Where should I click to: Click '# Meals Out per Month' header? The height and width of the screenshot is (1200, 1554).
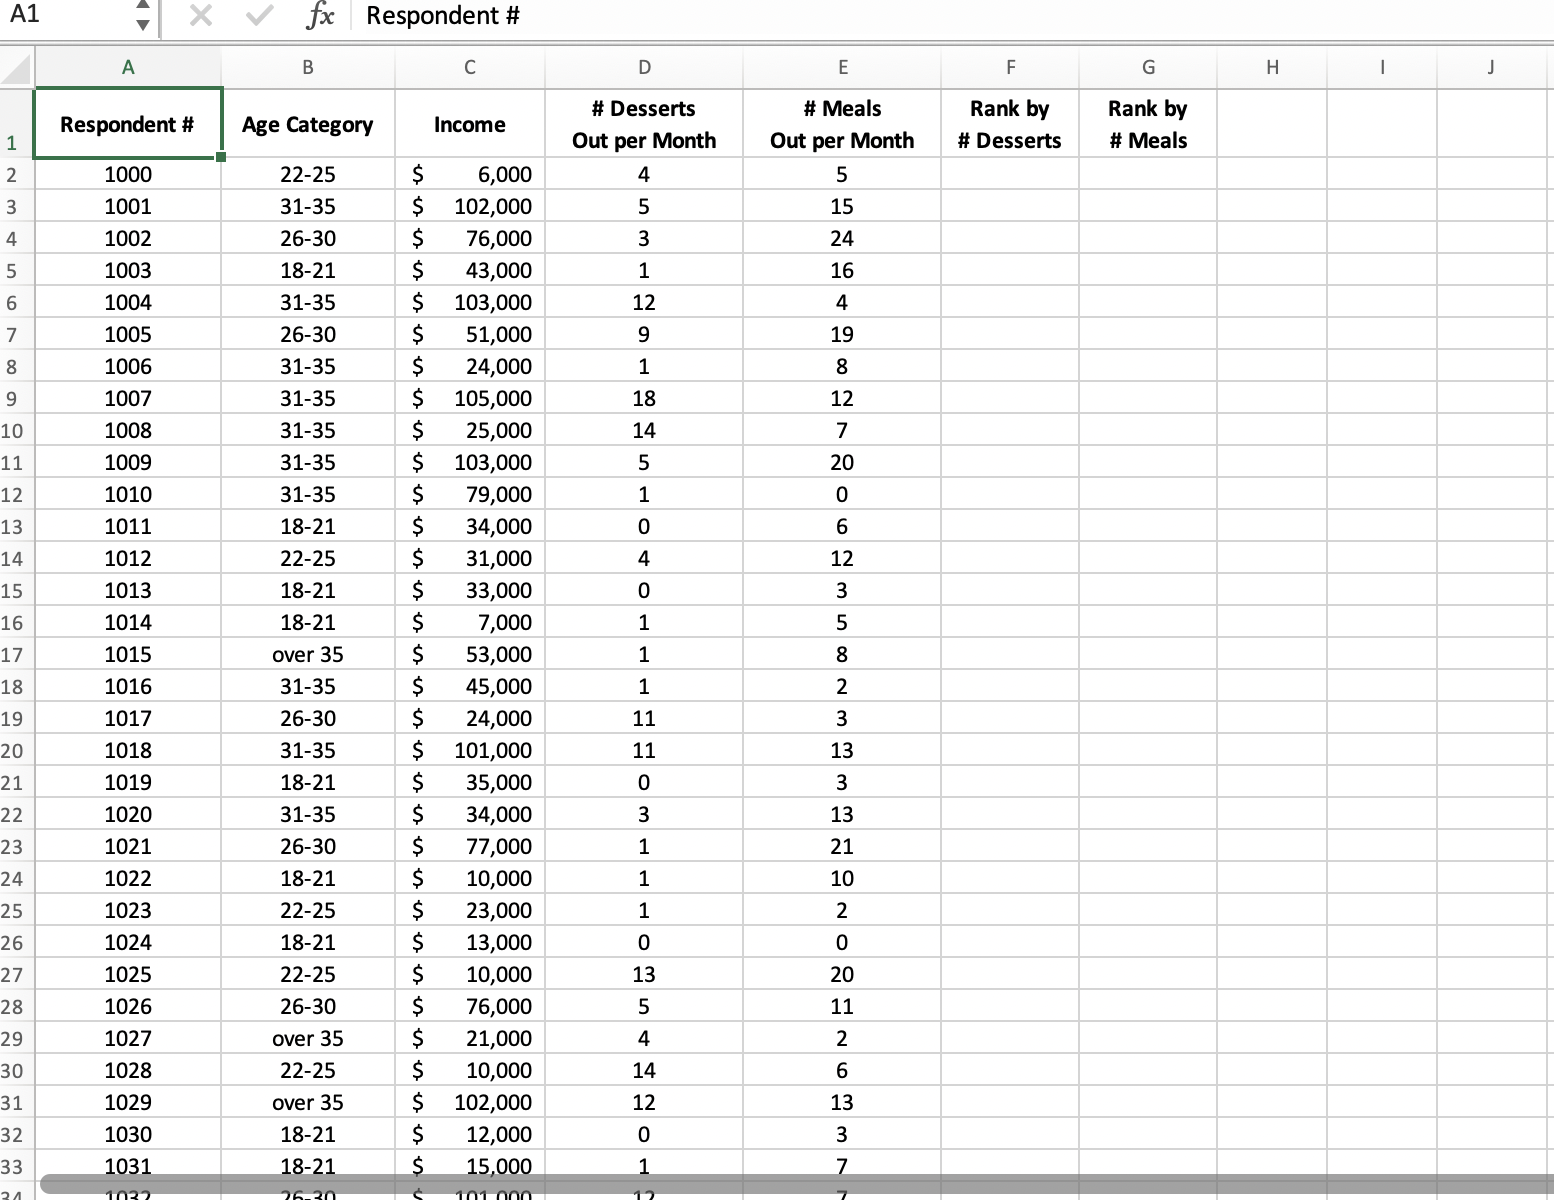(842, 124)
